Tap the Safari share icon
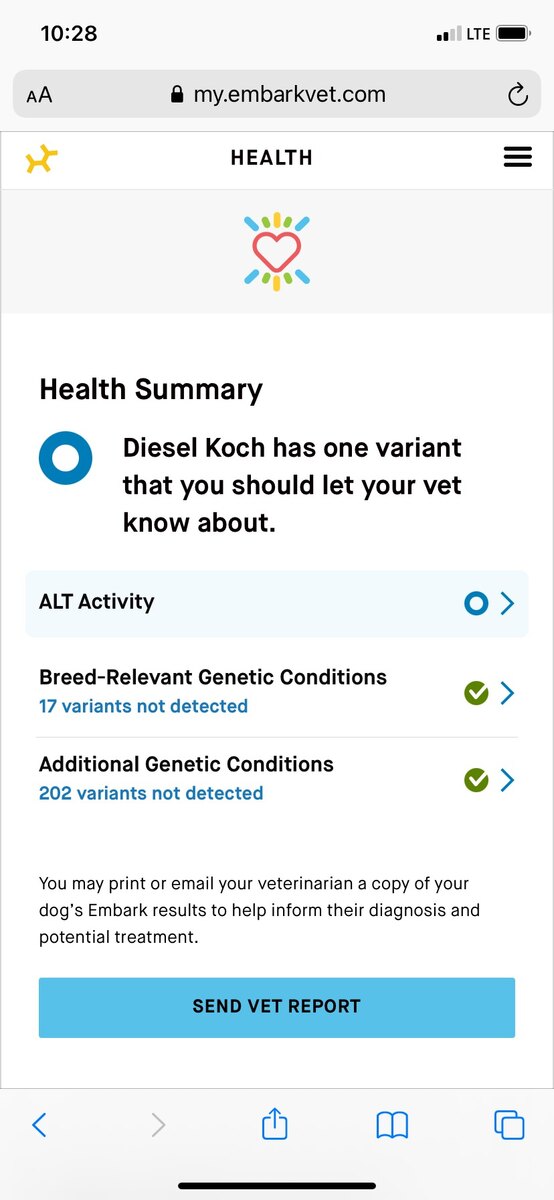554x1200 pixels. pyautogui.click(x=275, y=1124)
